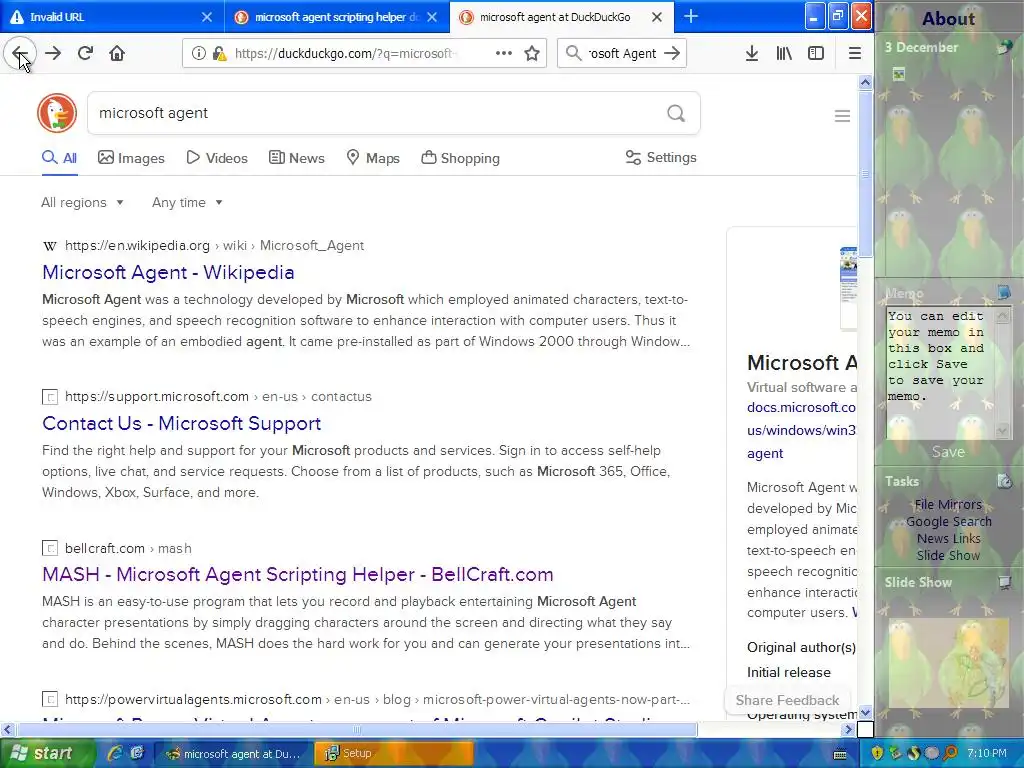Click the browser Back arrow
1024x768 pixels.
20,53
